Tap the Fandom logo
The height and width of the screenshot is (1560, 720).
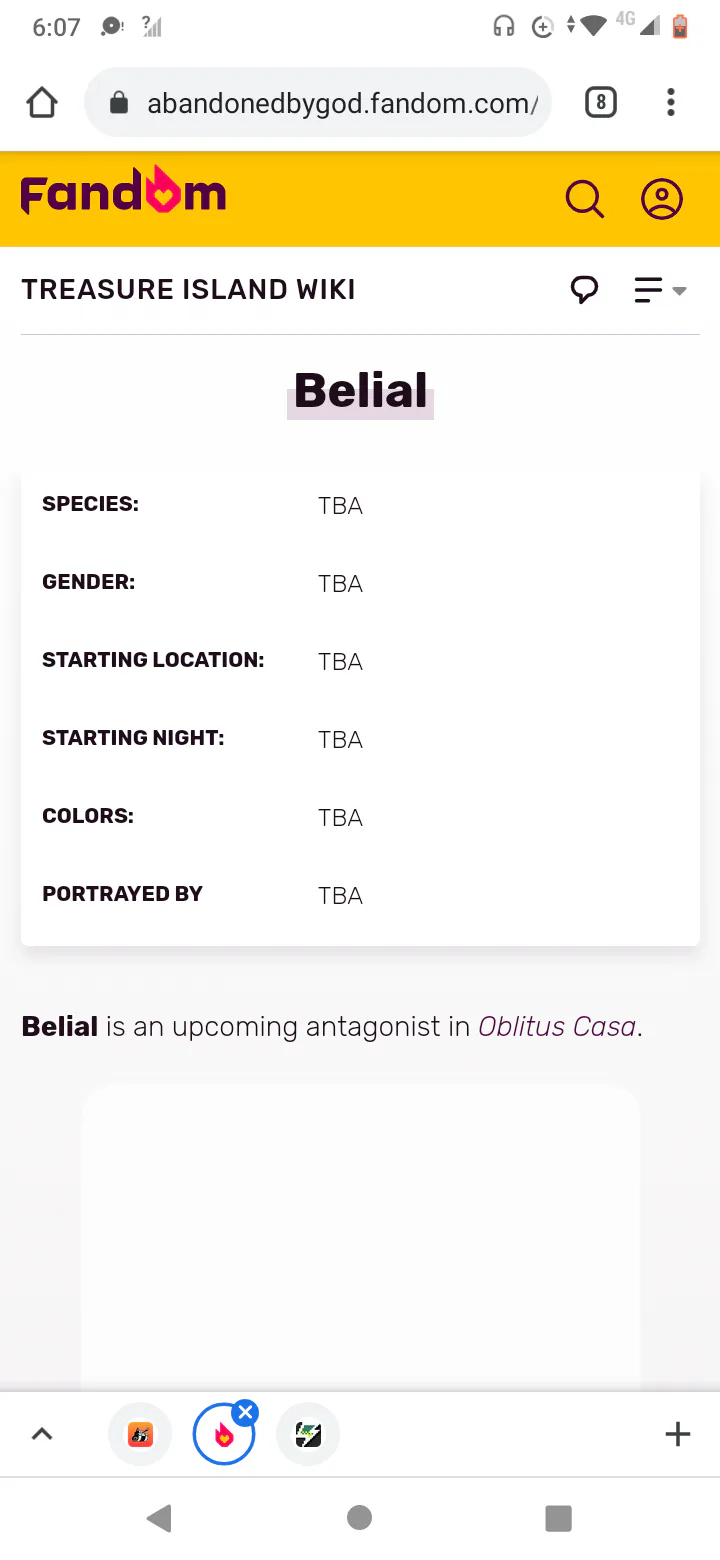click(x=123, y=194)
